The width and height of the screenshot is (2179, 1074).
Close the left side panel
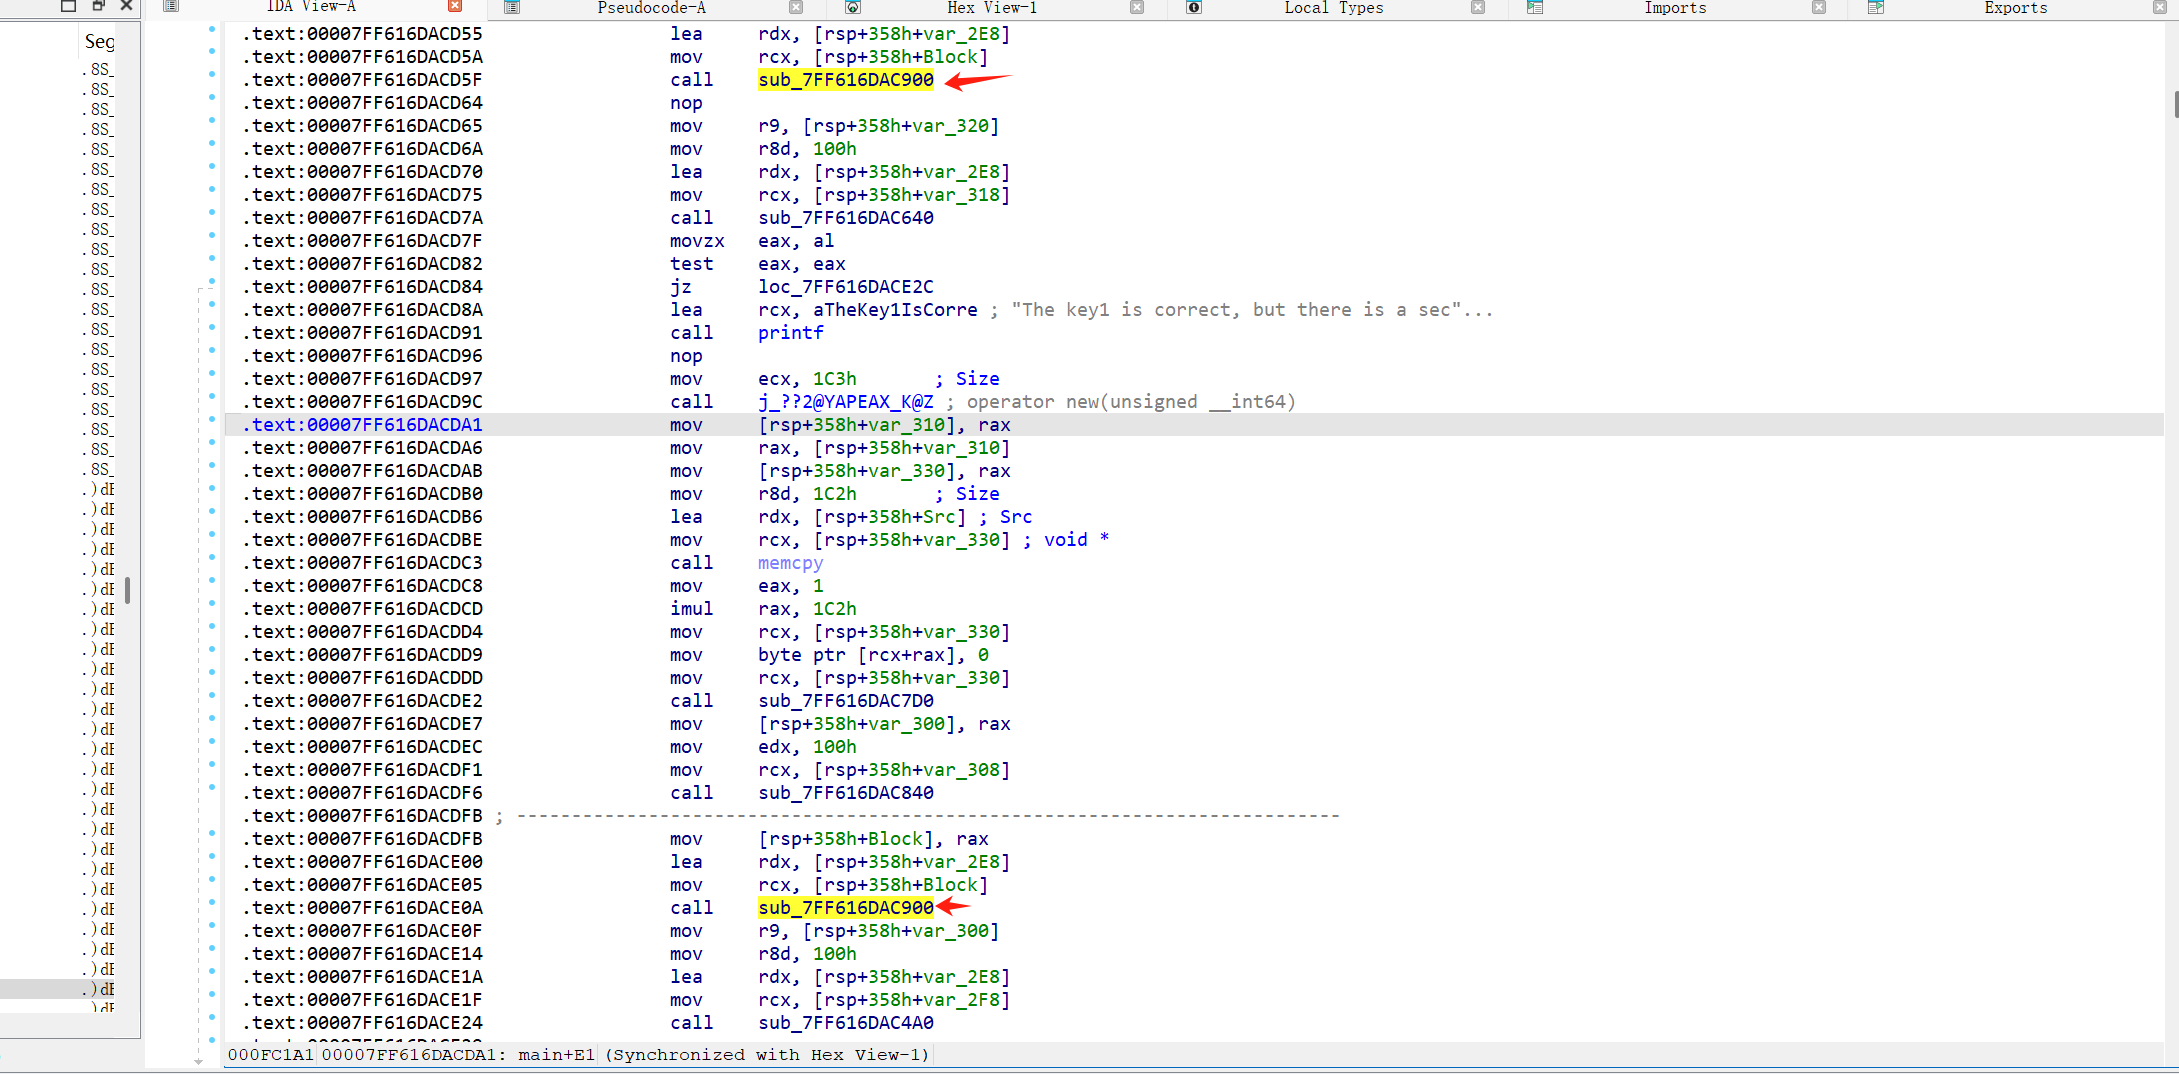point(126,6)
